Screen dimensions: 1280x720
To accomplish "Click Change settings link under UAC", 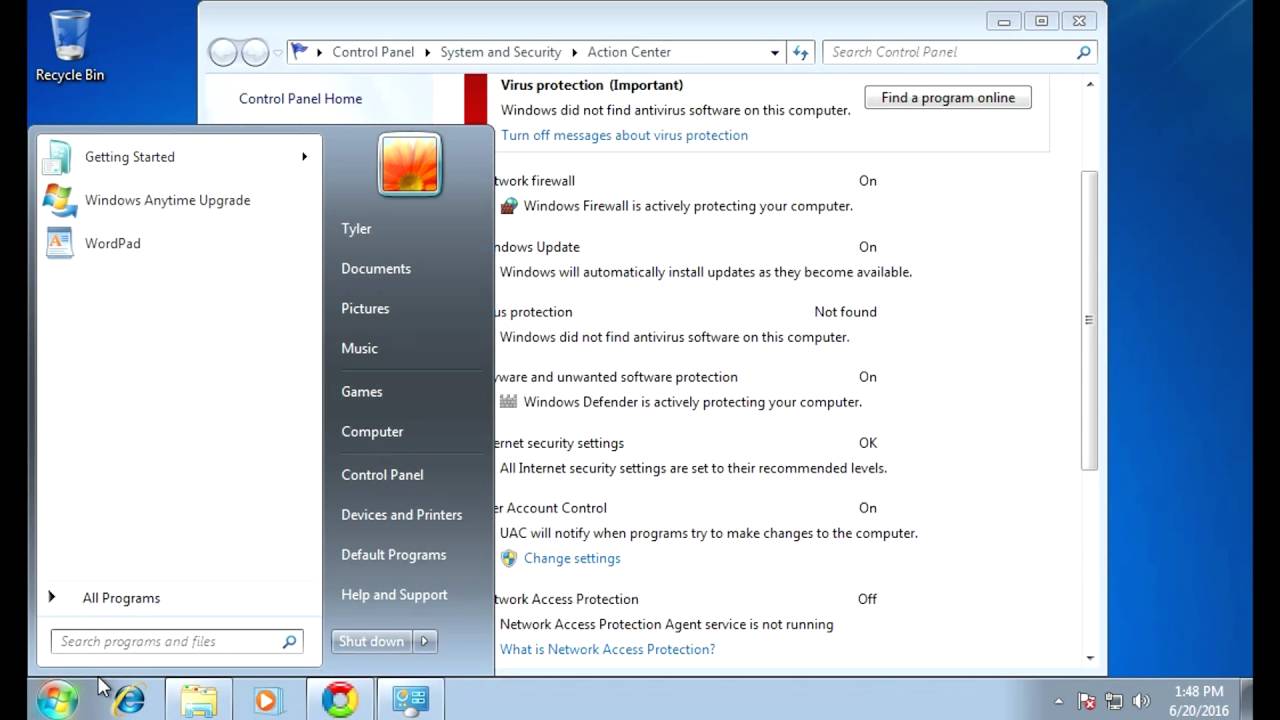I will (x=572, y=558).
